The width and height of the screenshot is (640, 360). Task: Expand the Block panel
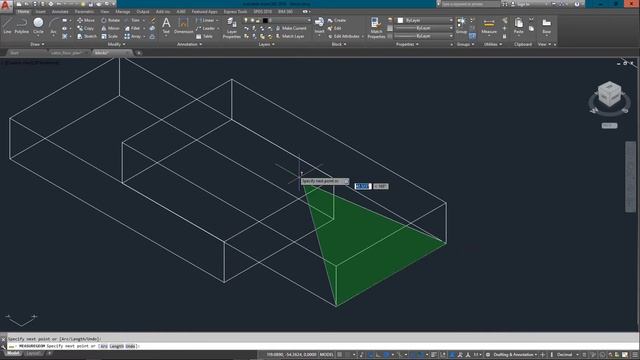[x=339, y=44]
